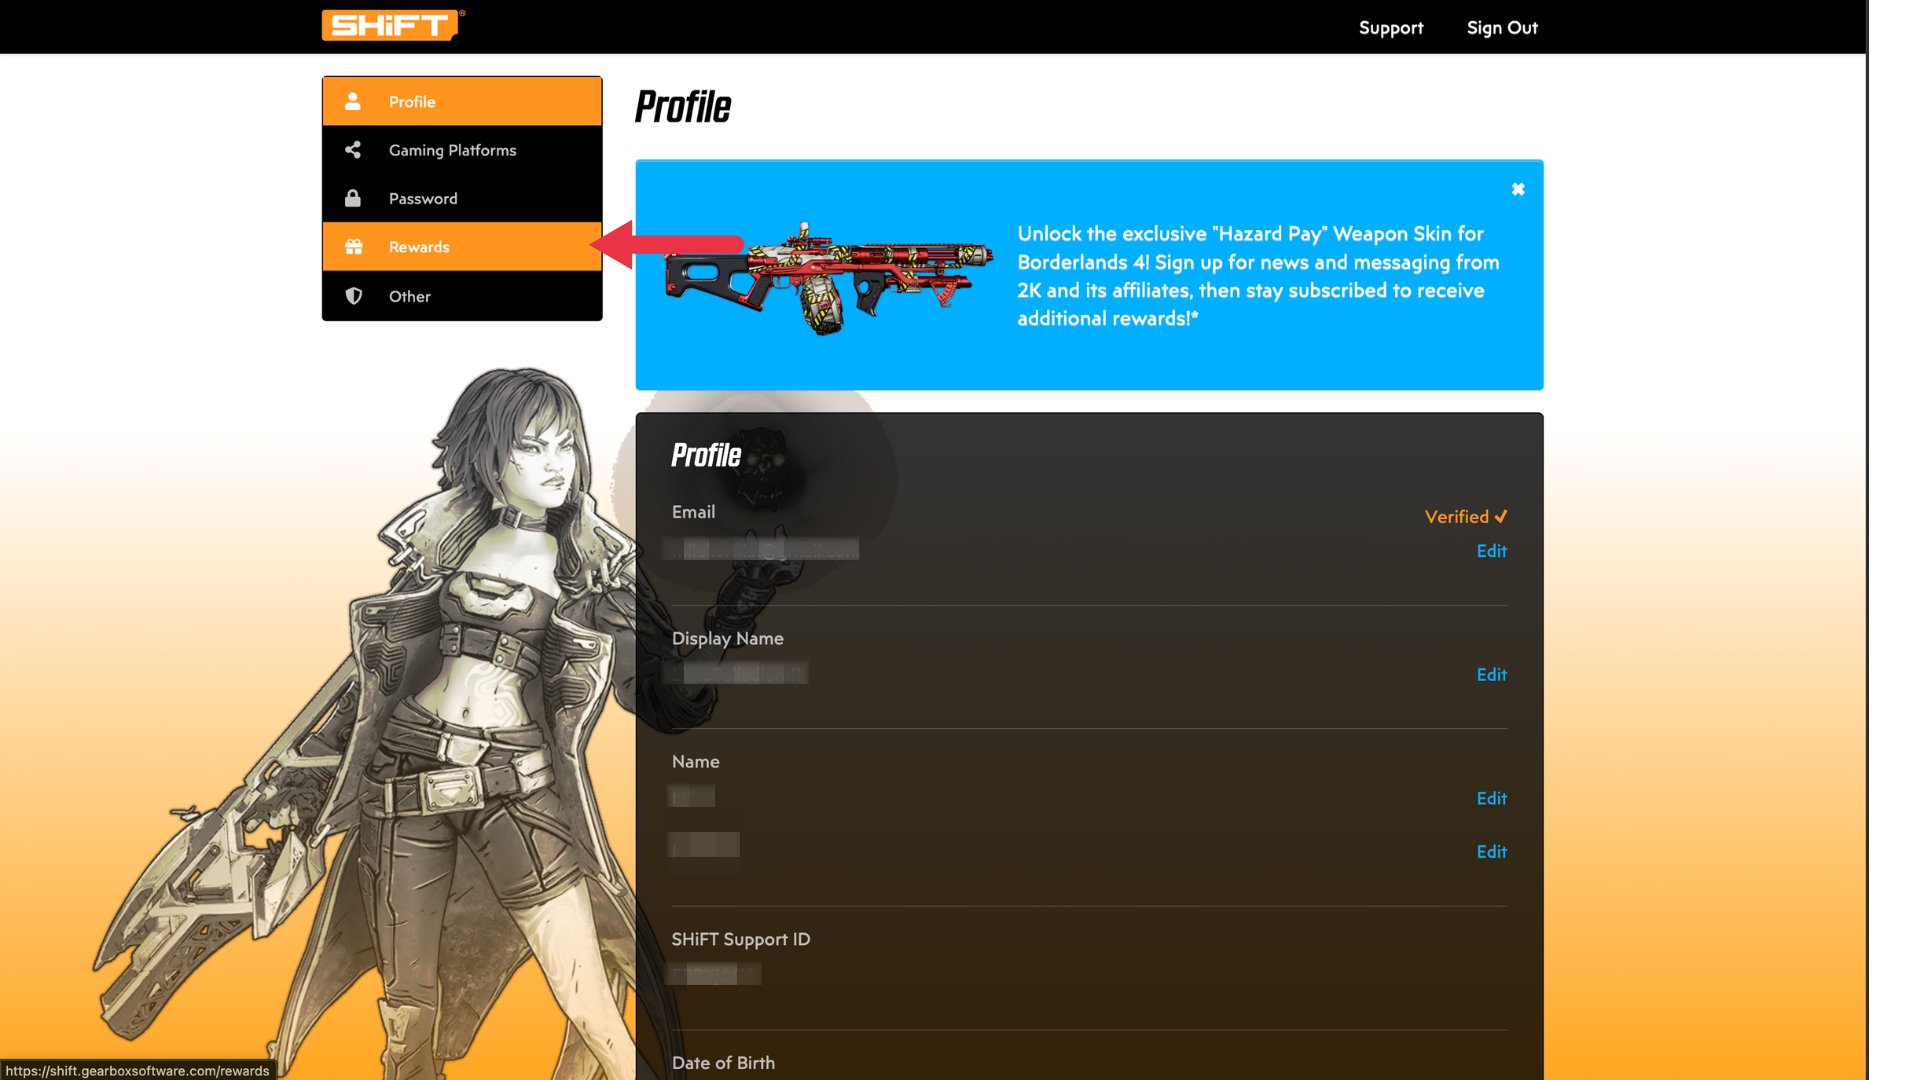Viewport: 1920px width, 1080px height.
Task: Open the Profile sidebar menu item
Action: [462, 101]
